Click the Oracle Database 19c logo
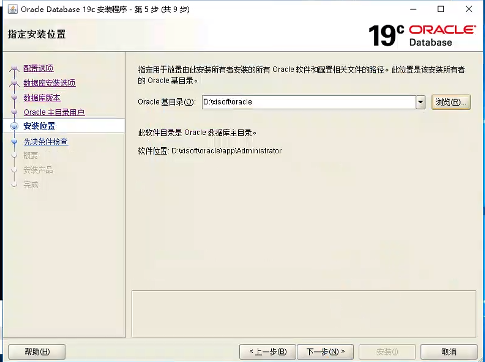This screenshot has height=362, width=485. click(x=422, y=36)
